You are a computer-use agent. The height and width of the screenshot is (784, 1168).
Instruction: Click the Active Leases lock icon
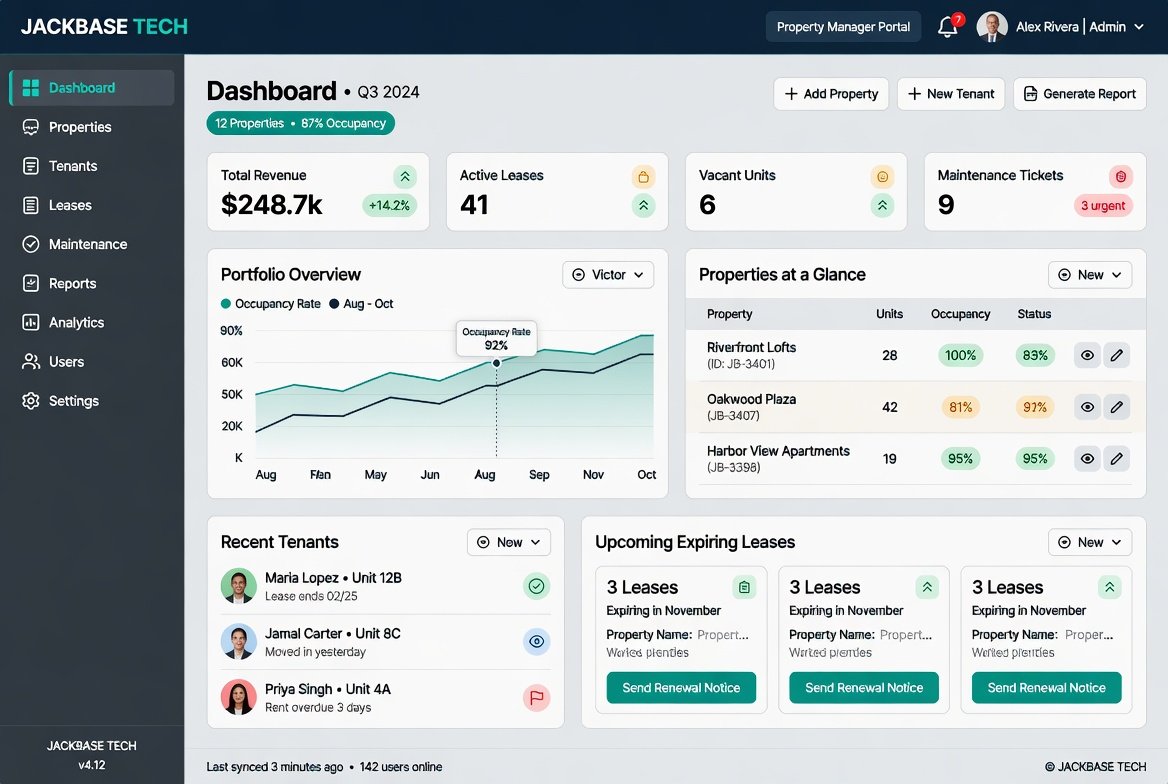pyautogui.click(x=643, y=177)
